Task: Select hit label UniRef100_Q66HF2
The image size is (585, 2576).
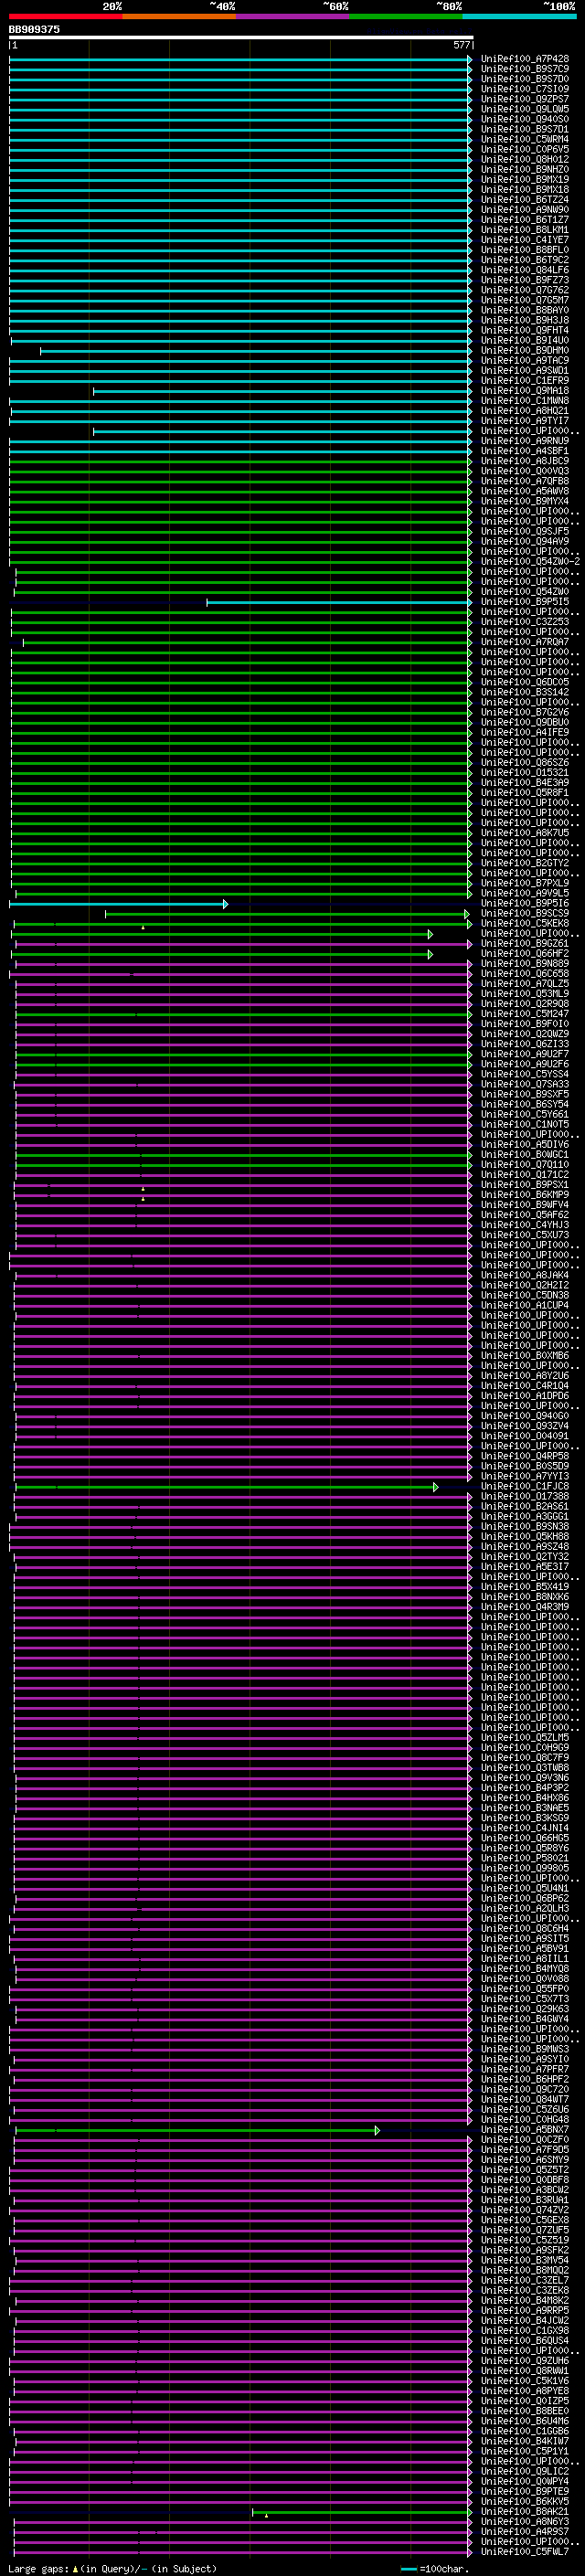Action: [525, 953]
